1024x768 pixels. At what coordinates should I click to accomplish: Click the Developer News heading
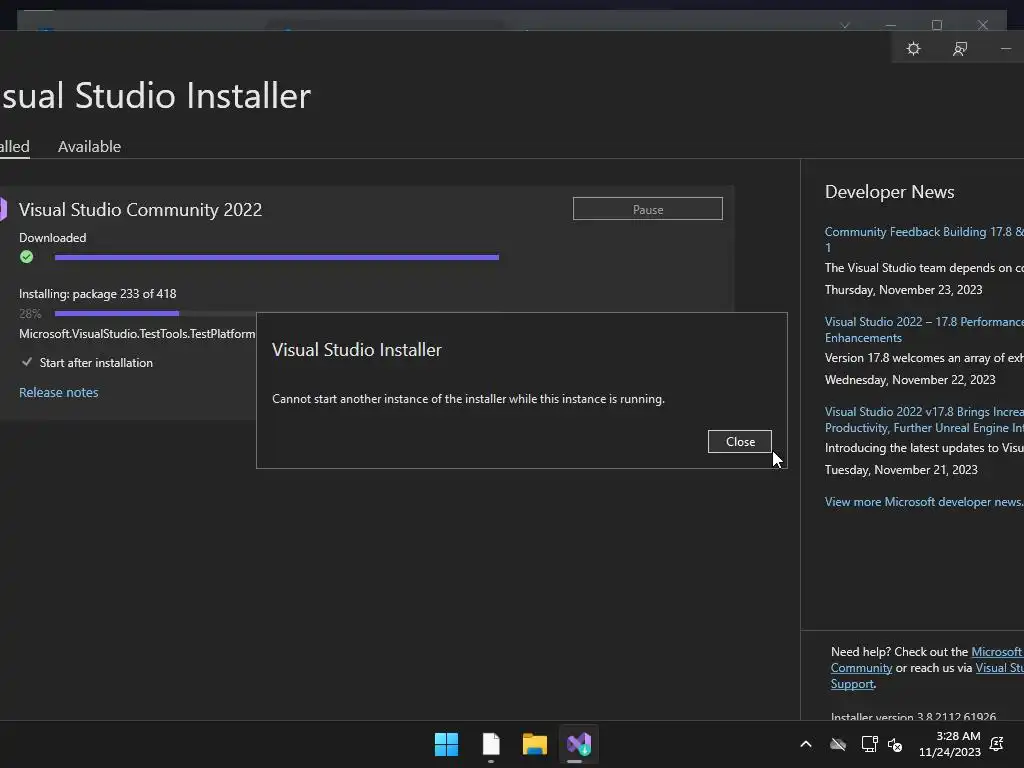[x=889, y=191]
